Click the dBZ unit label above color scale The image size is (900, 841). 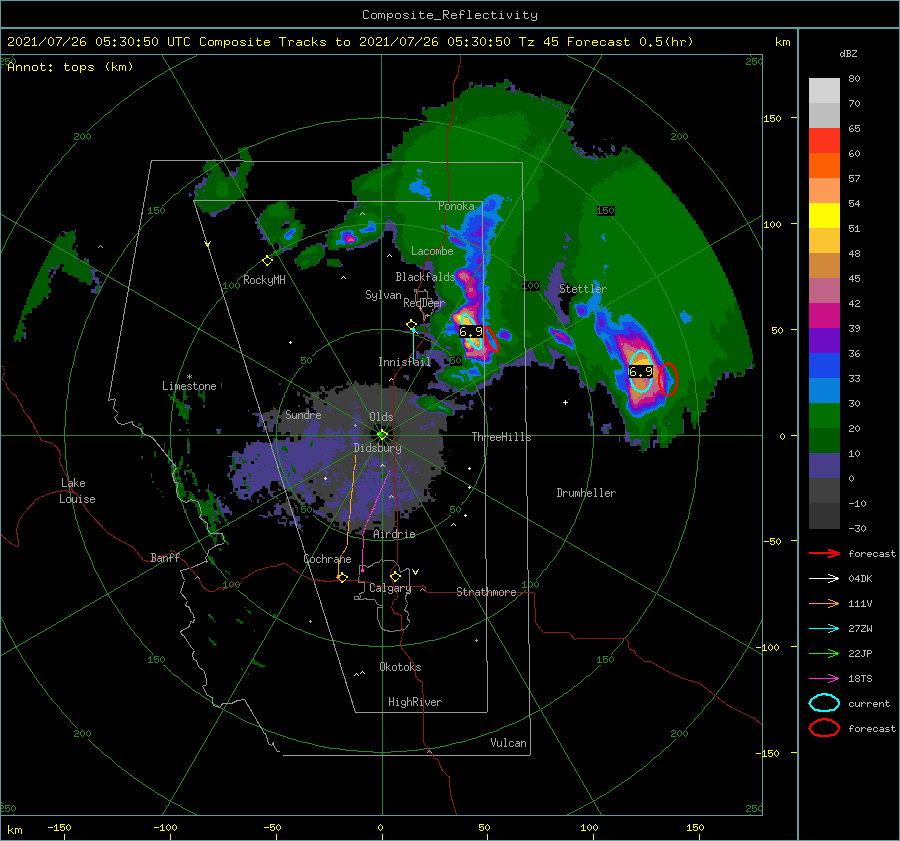pyautogui.click(x=848, y=53)
